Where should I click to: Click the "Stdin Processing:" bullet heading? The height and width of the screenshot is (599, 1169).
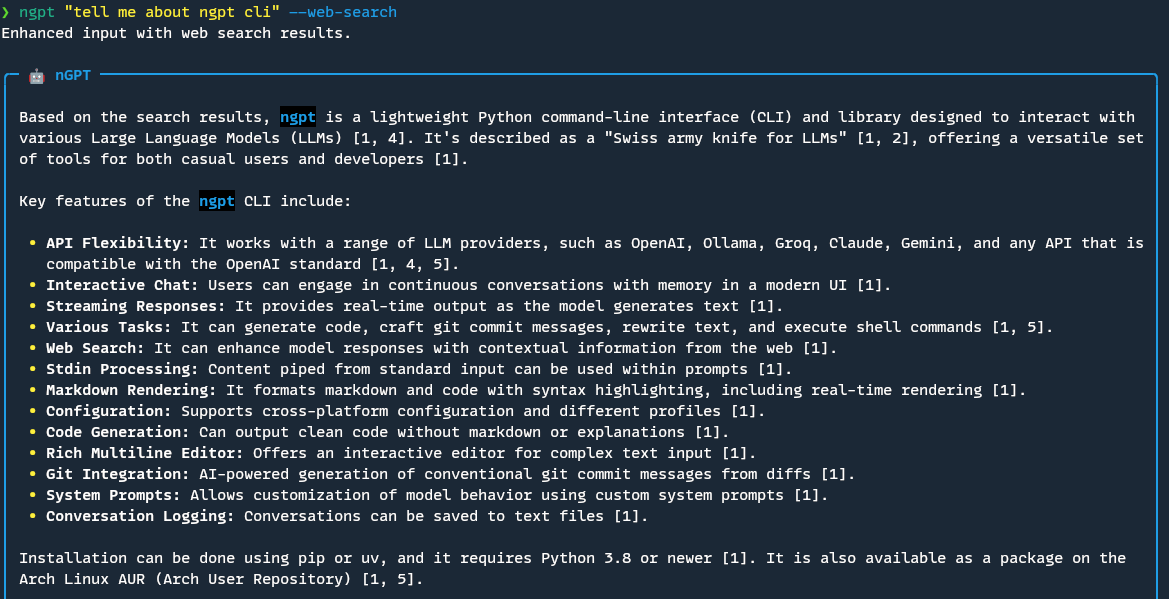pyautogui.click(x=123, y=369)
